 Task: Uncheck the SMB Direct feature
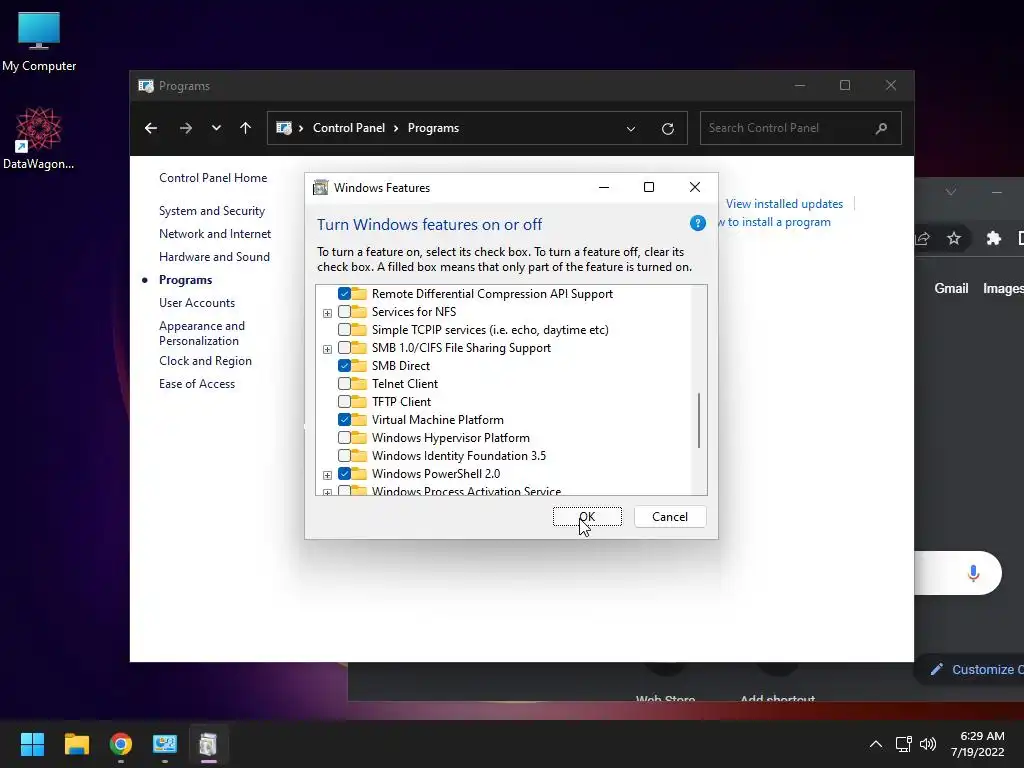[344, 366]
